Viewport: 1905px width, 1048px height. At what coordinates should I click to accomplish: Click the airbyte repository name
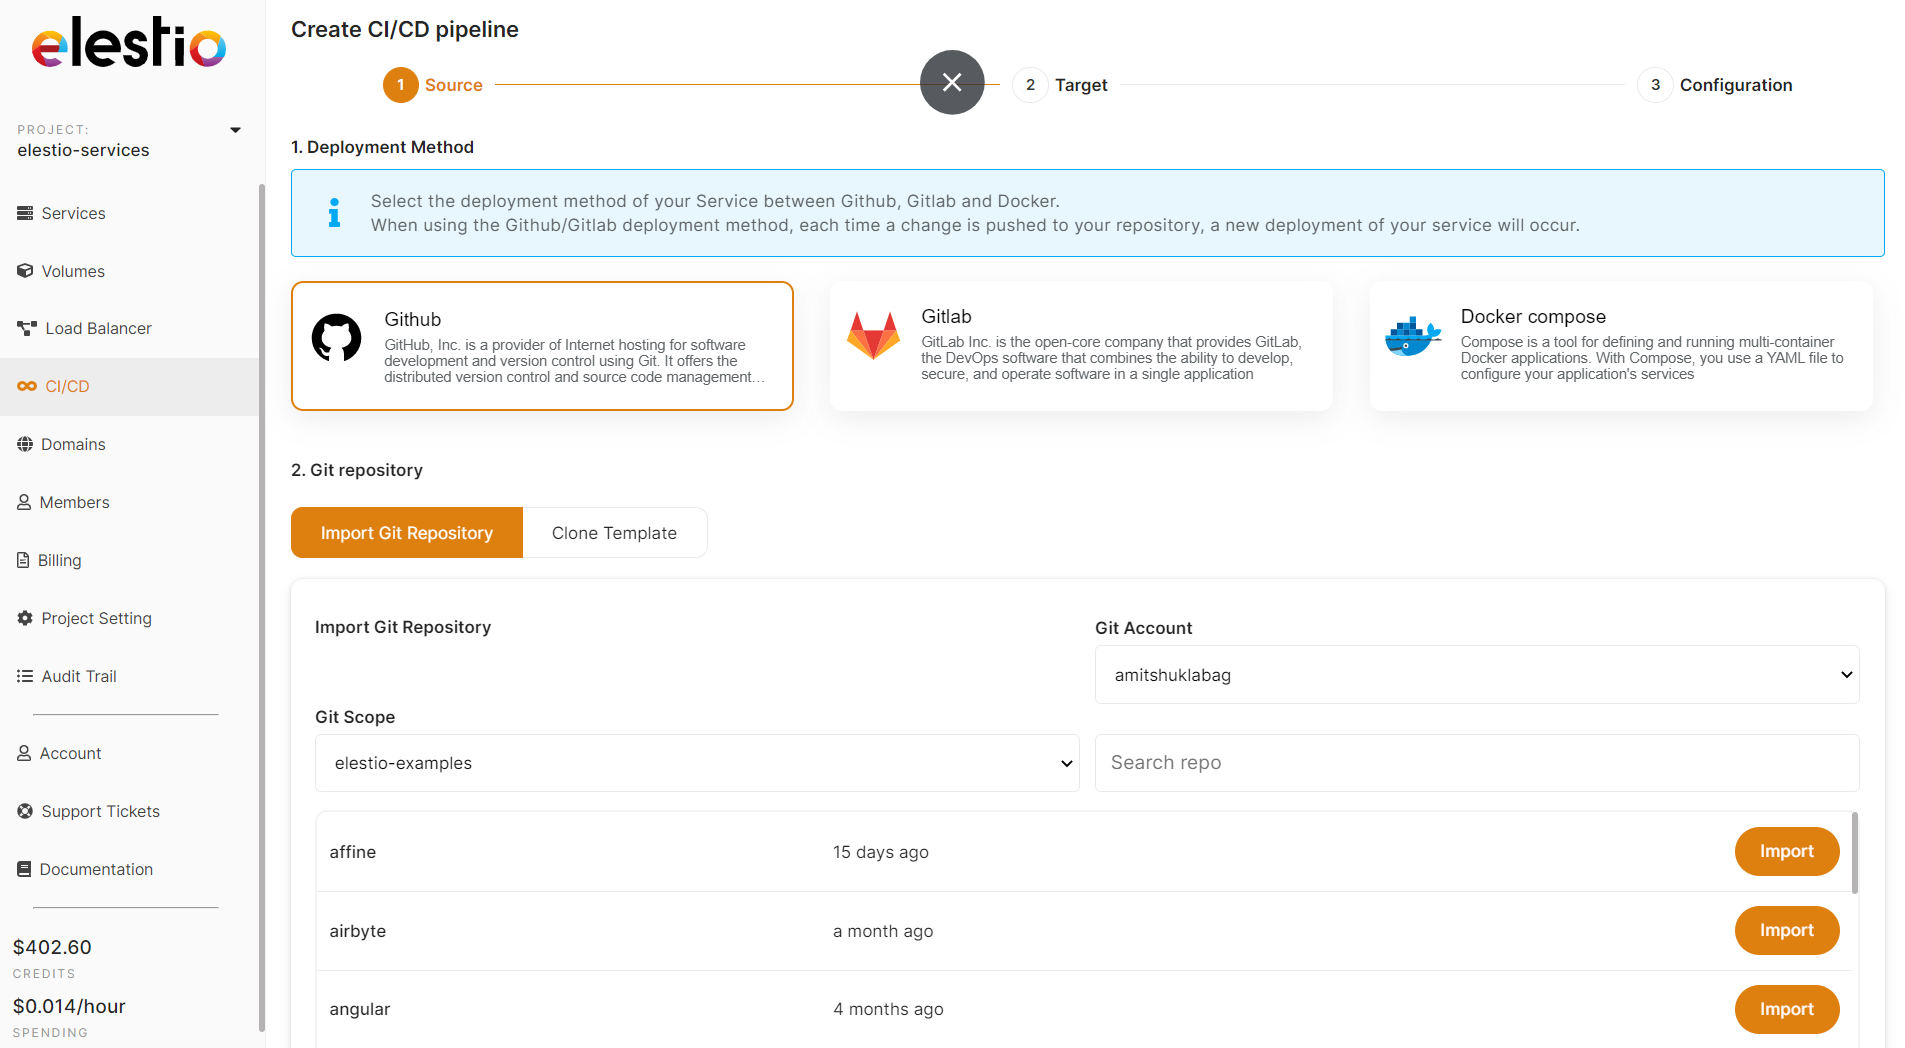click(x=358, y=931)
